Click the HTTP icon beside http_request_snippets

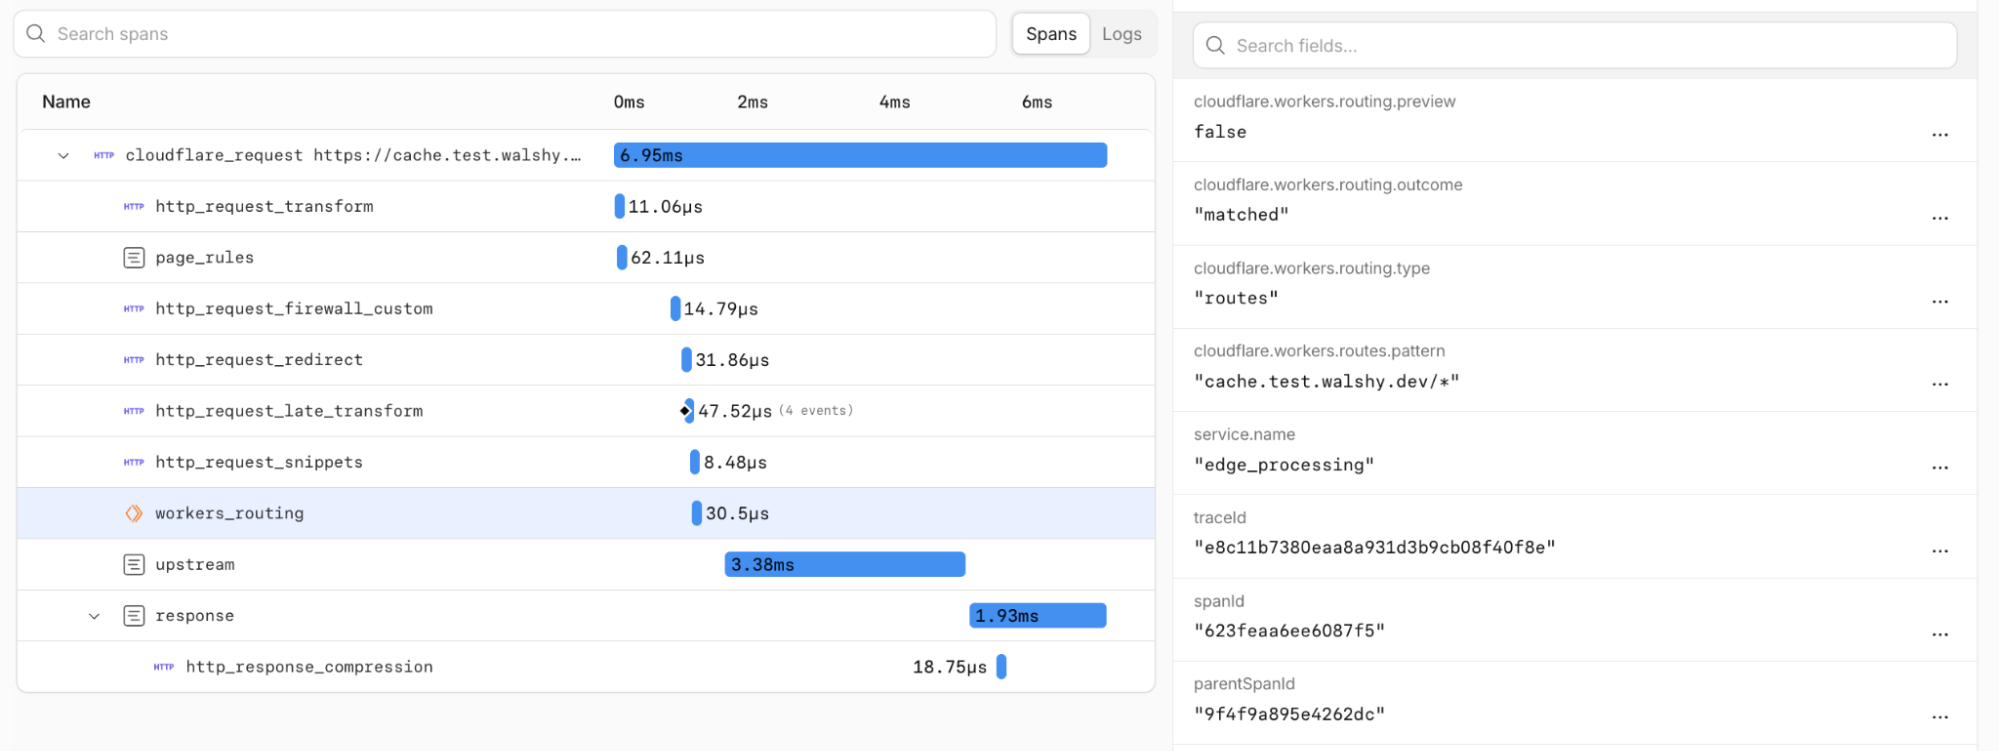pyautogui.click(x=134, y=462)
